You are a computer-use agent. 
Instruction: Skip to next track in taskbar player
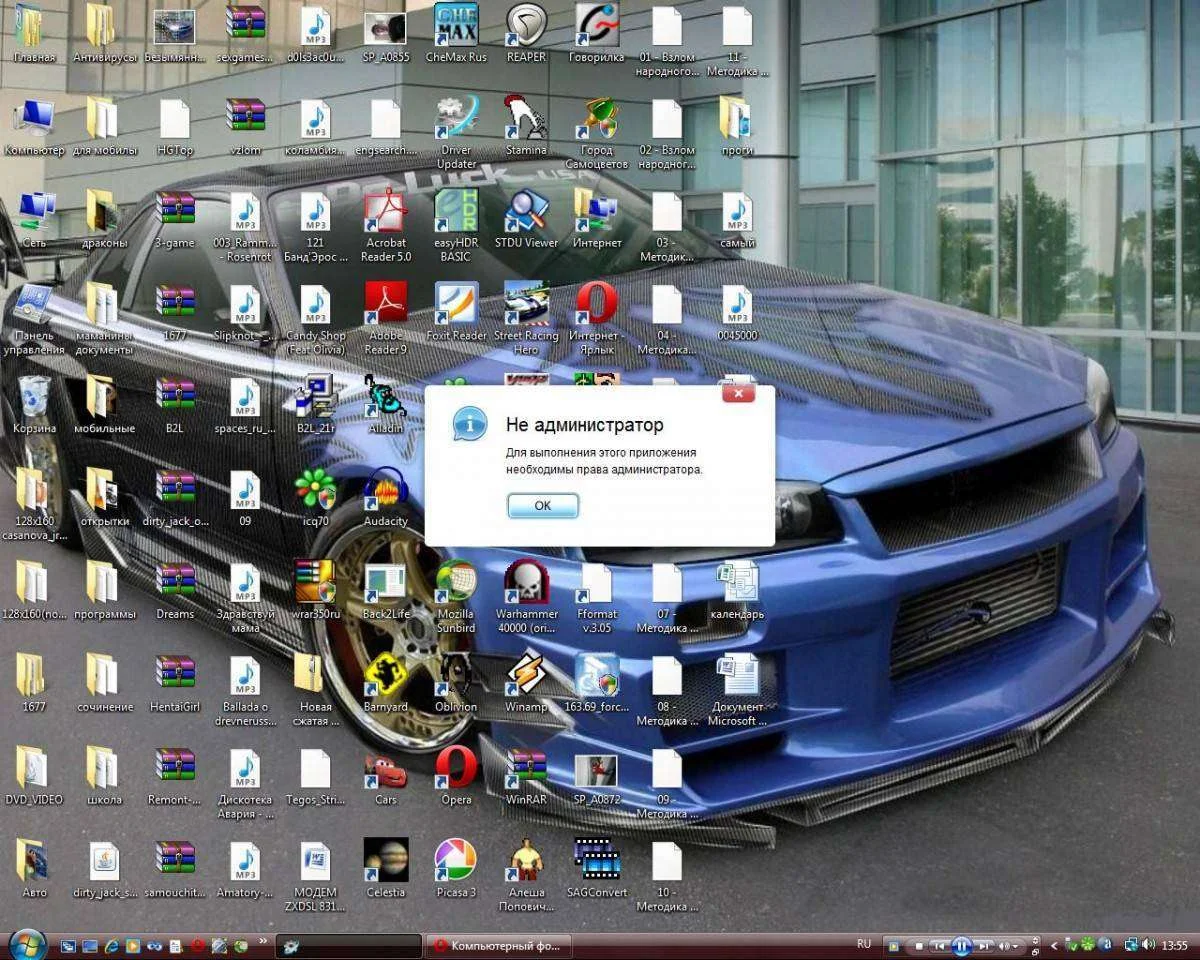click(x=984, y=945)
